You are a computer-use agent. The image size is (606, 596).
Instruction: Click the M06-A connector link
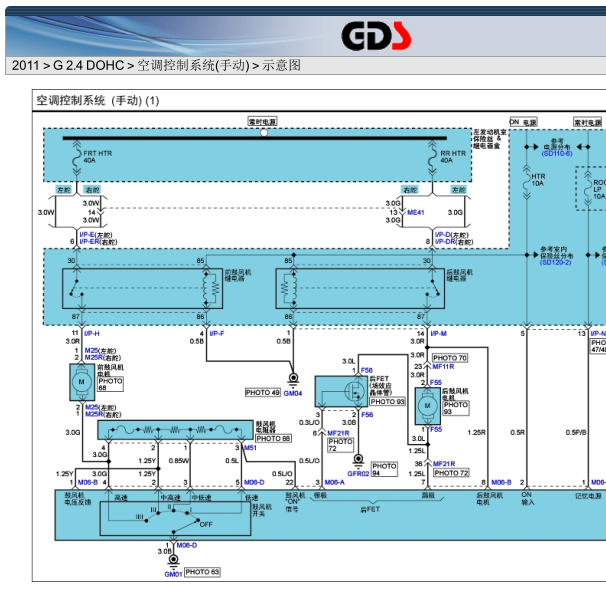click(334, 482)
